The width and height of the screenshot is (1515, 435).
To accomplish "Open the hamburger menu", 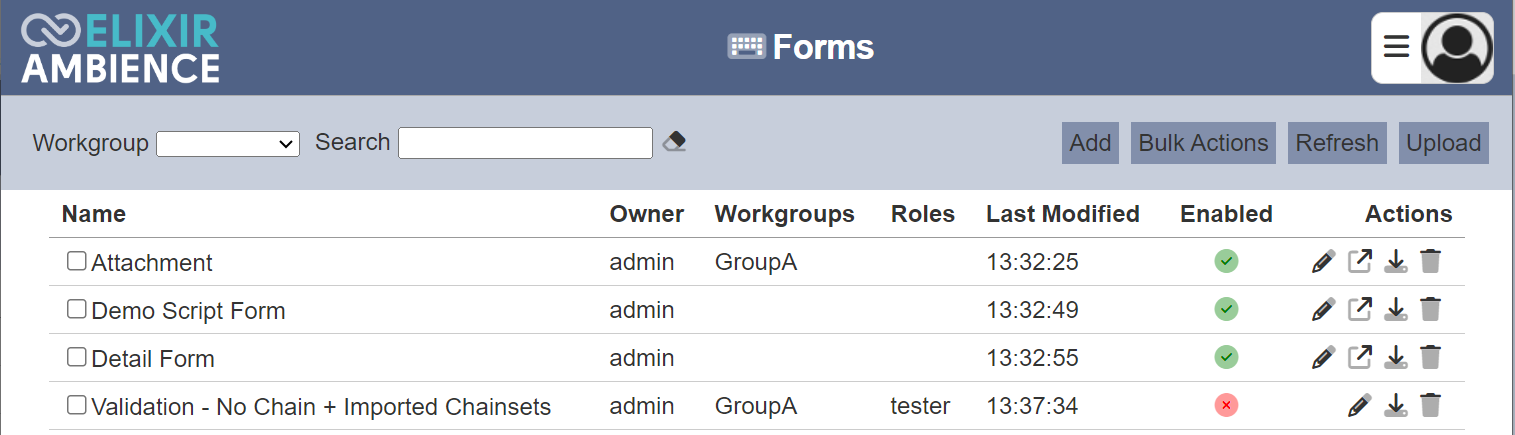I will point(1396,47).
